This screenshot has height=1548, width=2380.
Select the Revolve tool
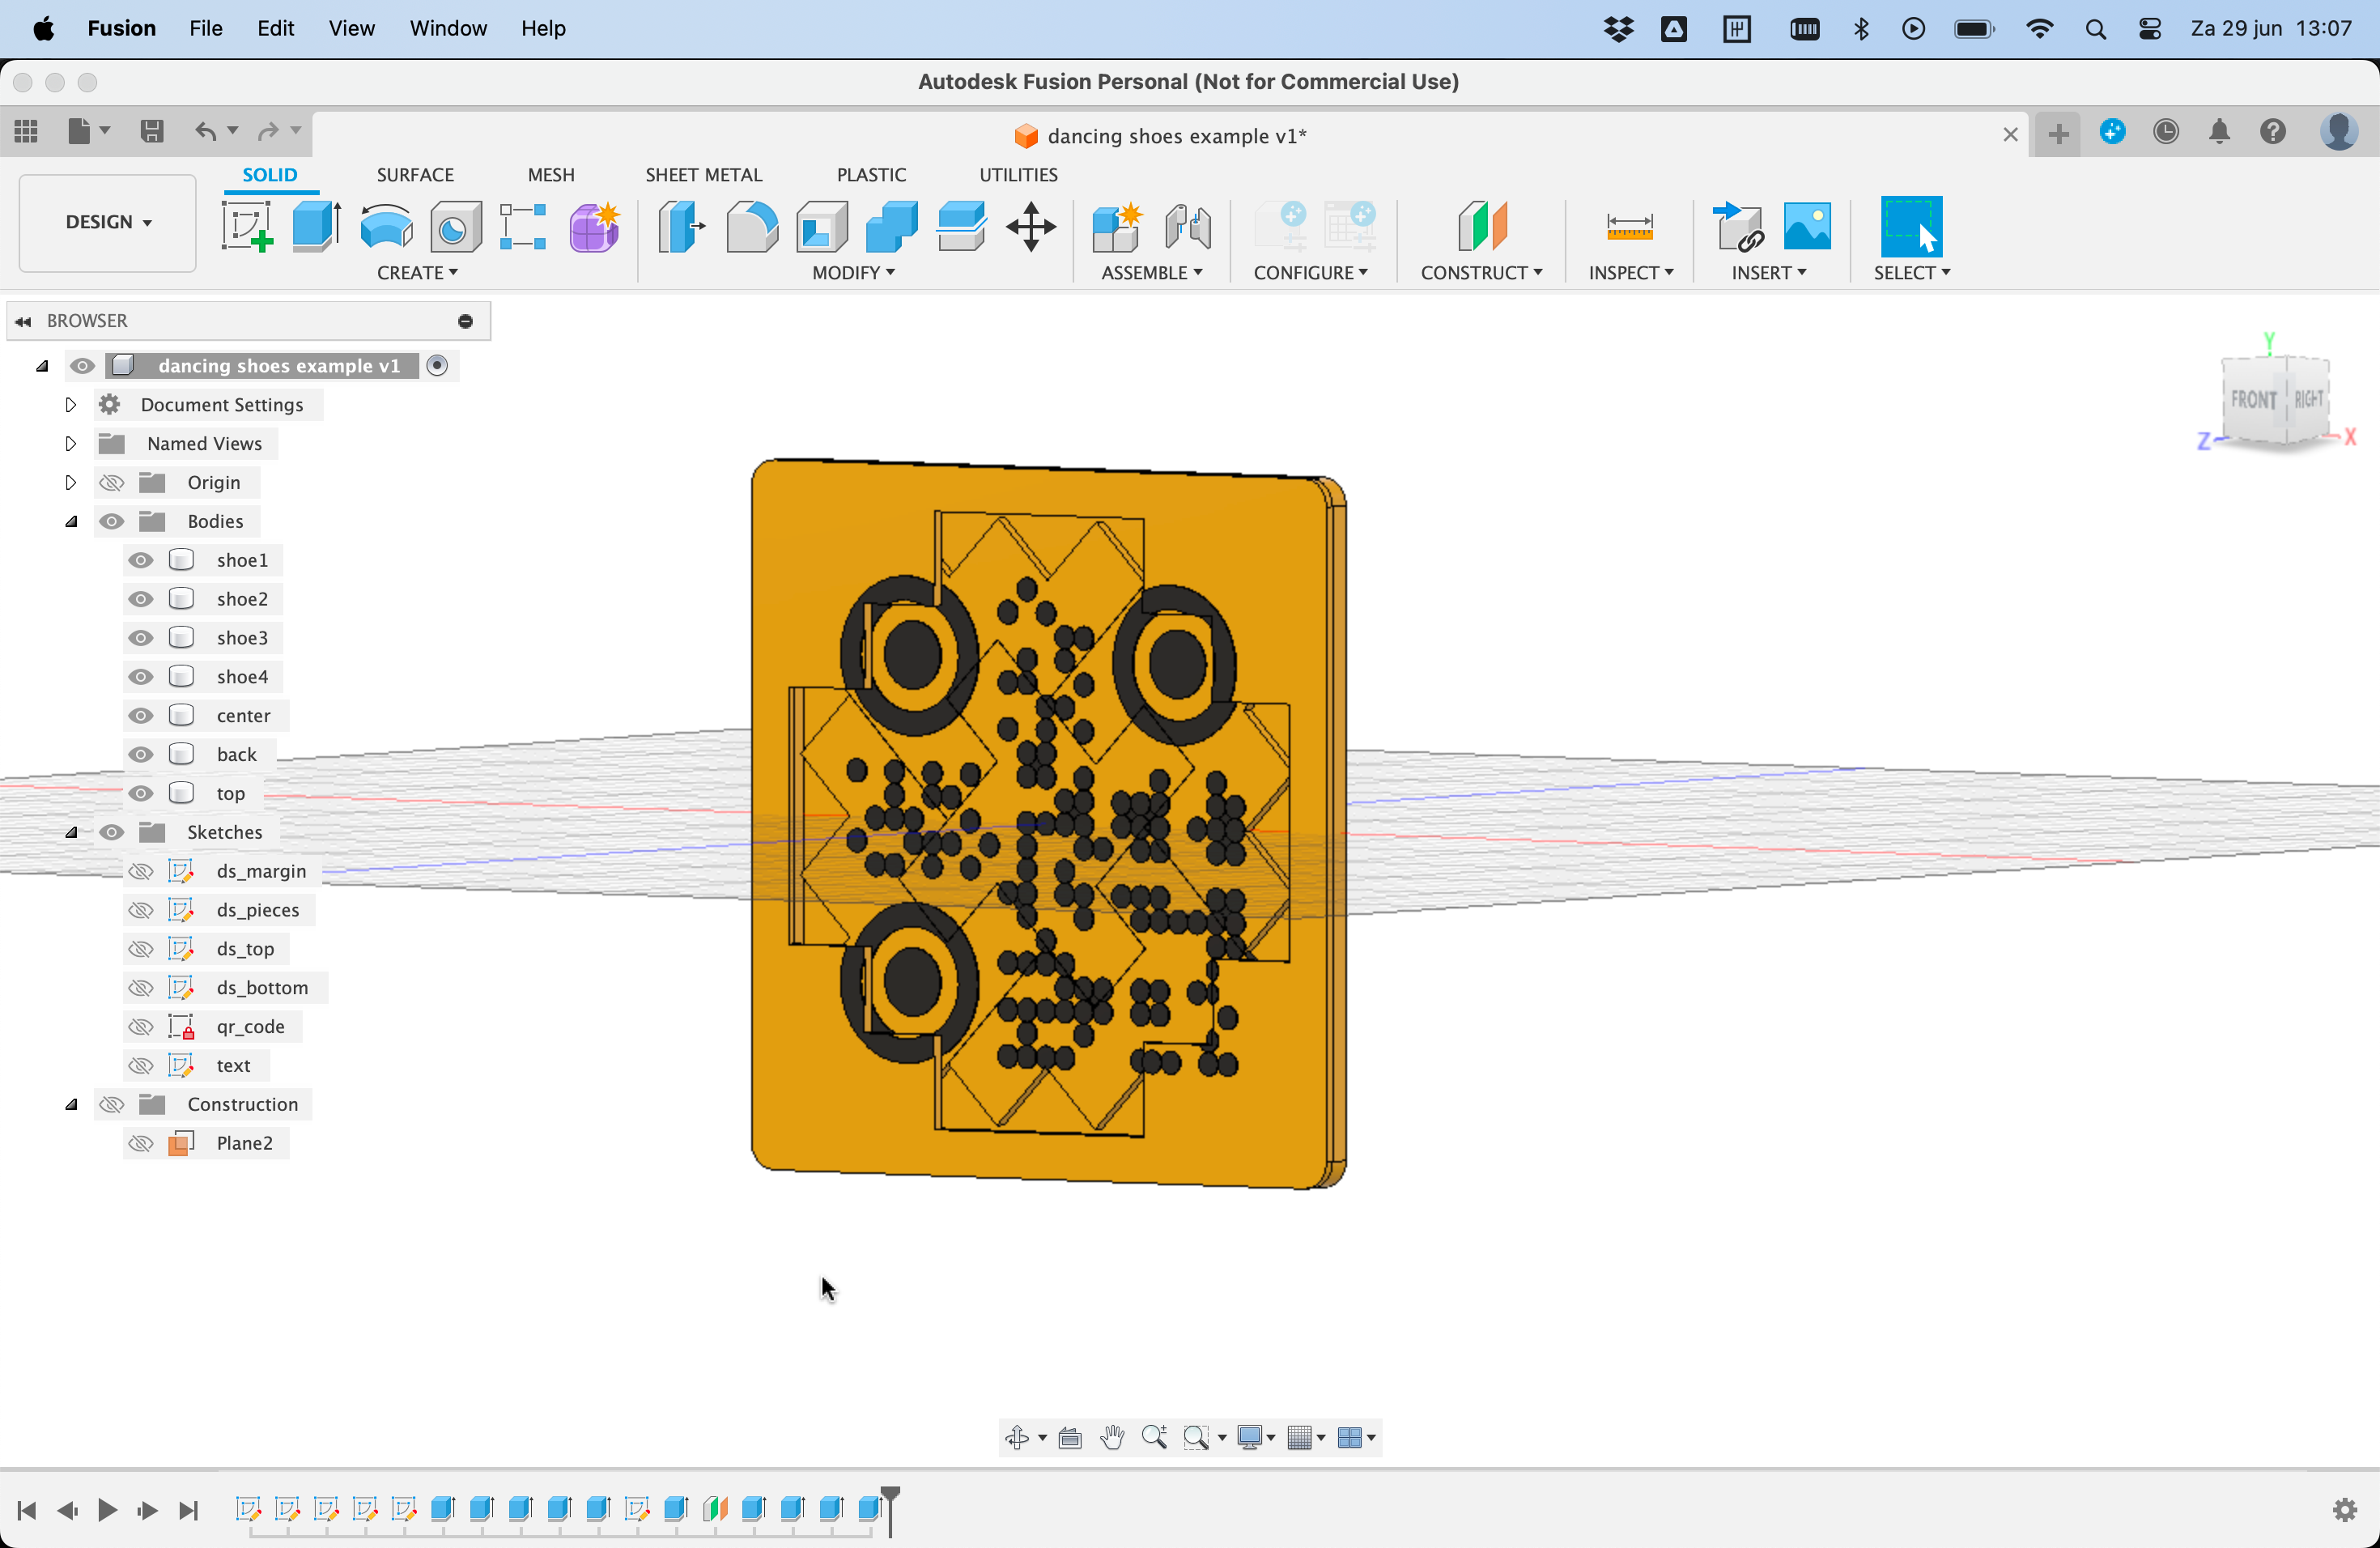point(386,226)
